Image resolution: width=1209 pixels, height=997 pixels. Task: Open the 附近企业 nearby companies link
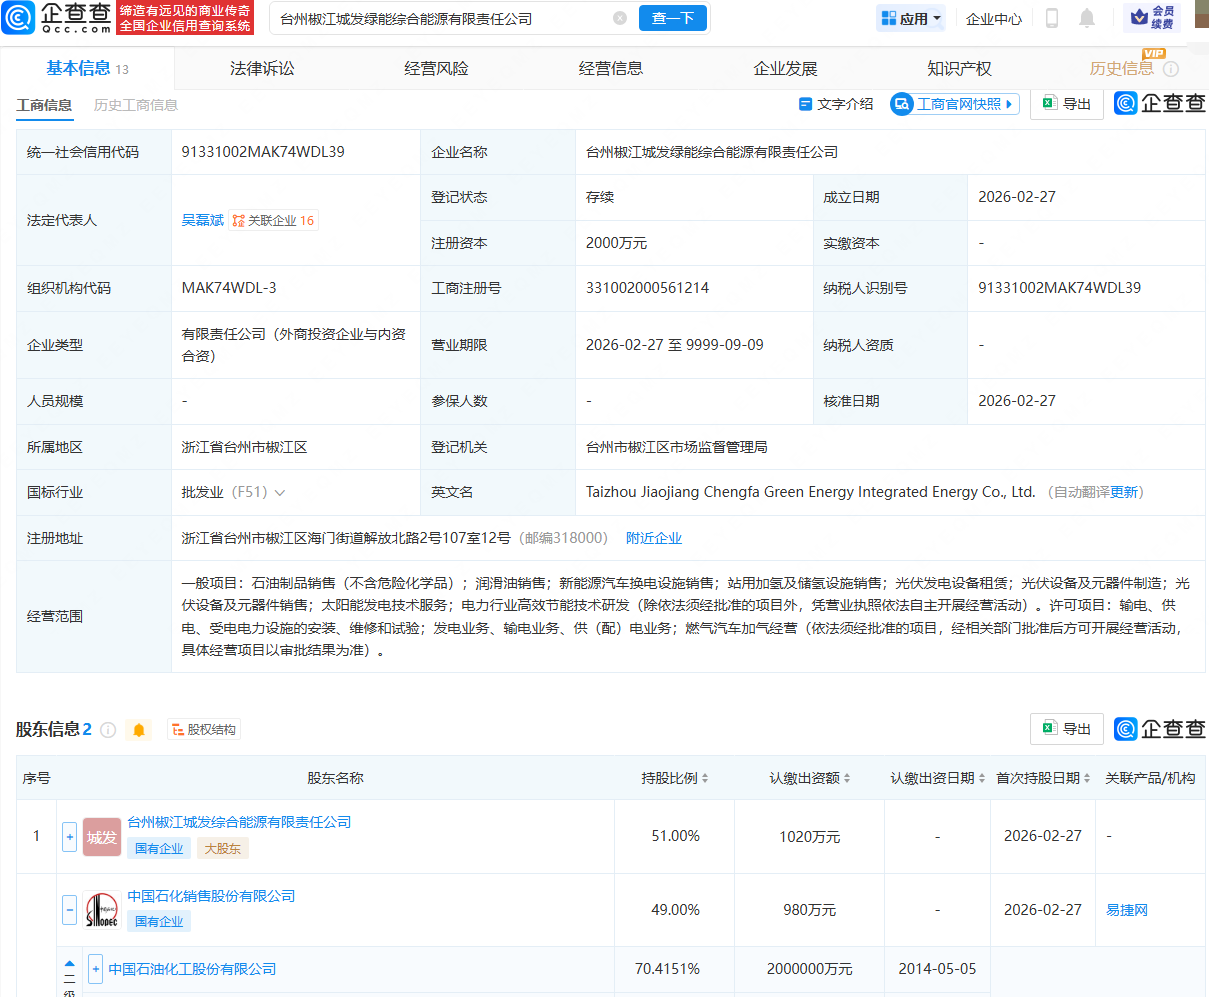pyautogui.click(x=655, y=537)
